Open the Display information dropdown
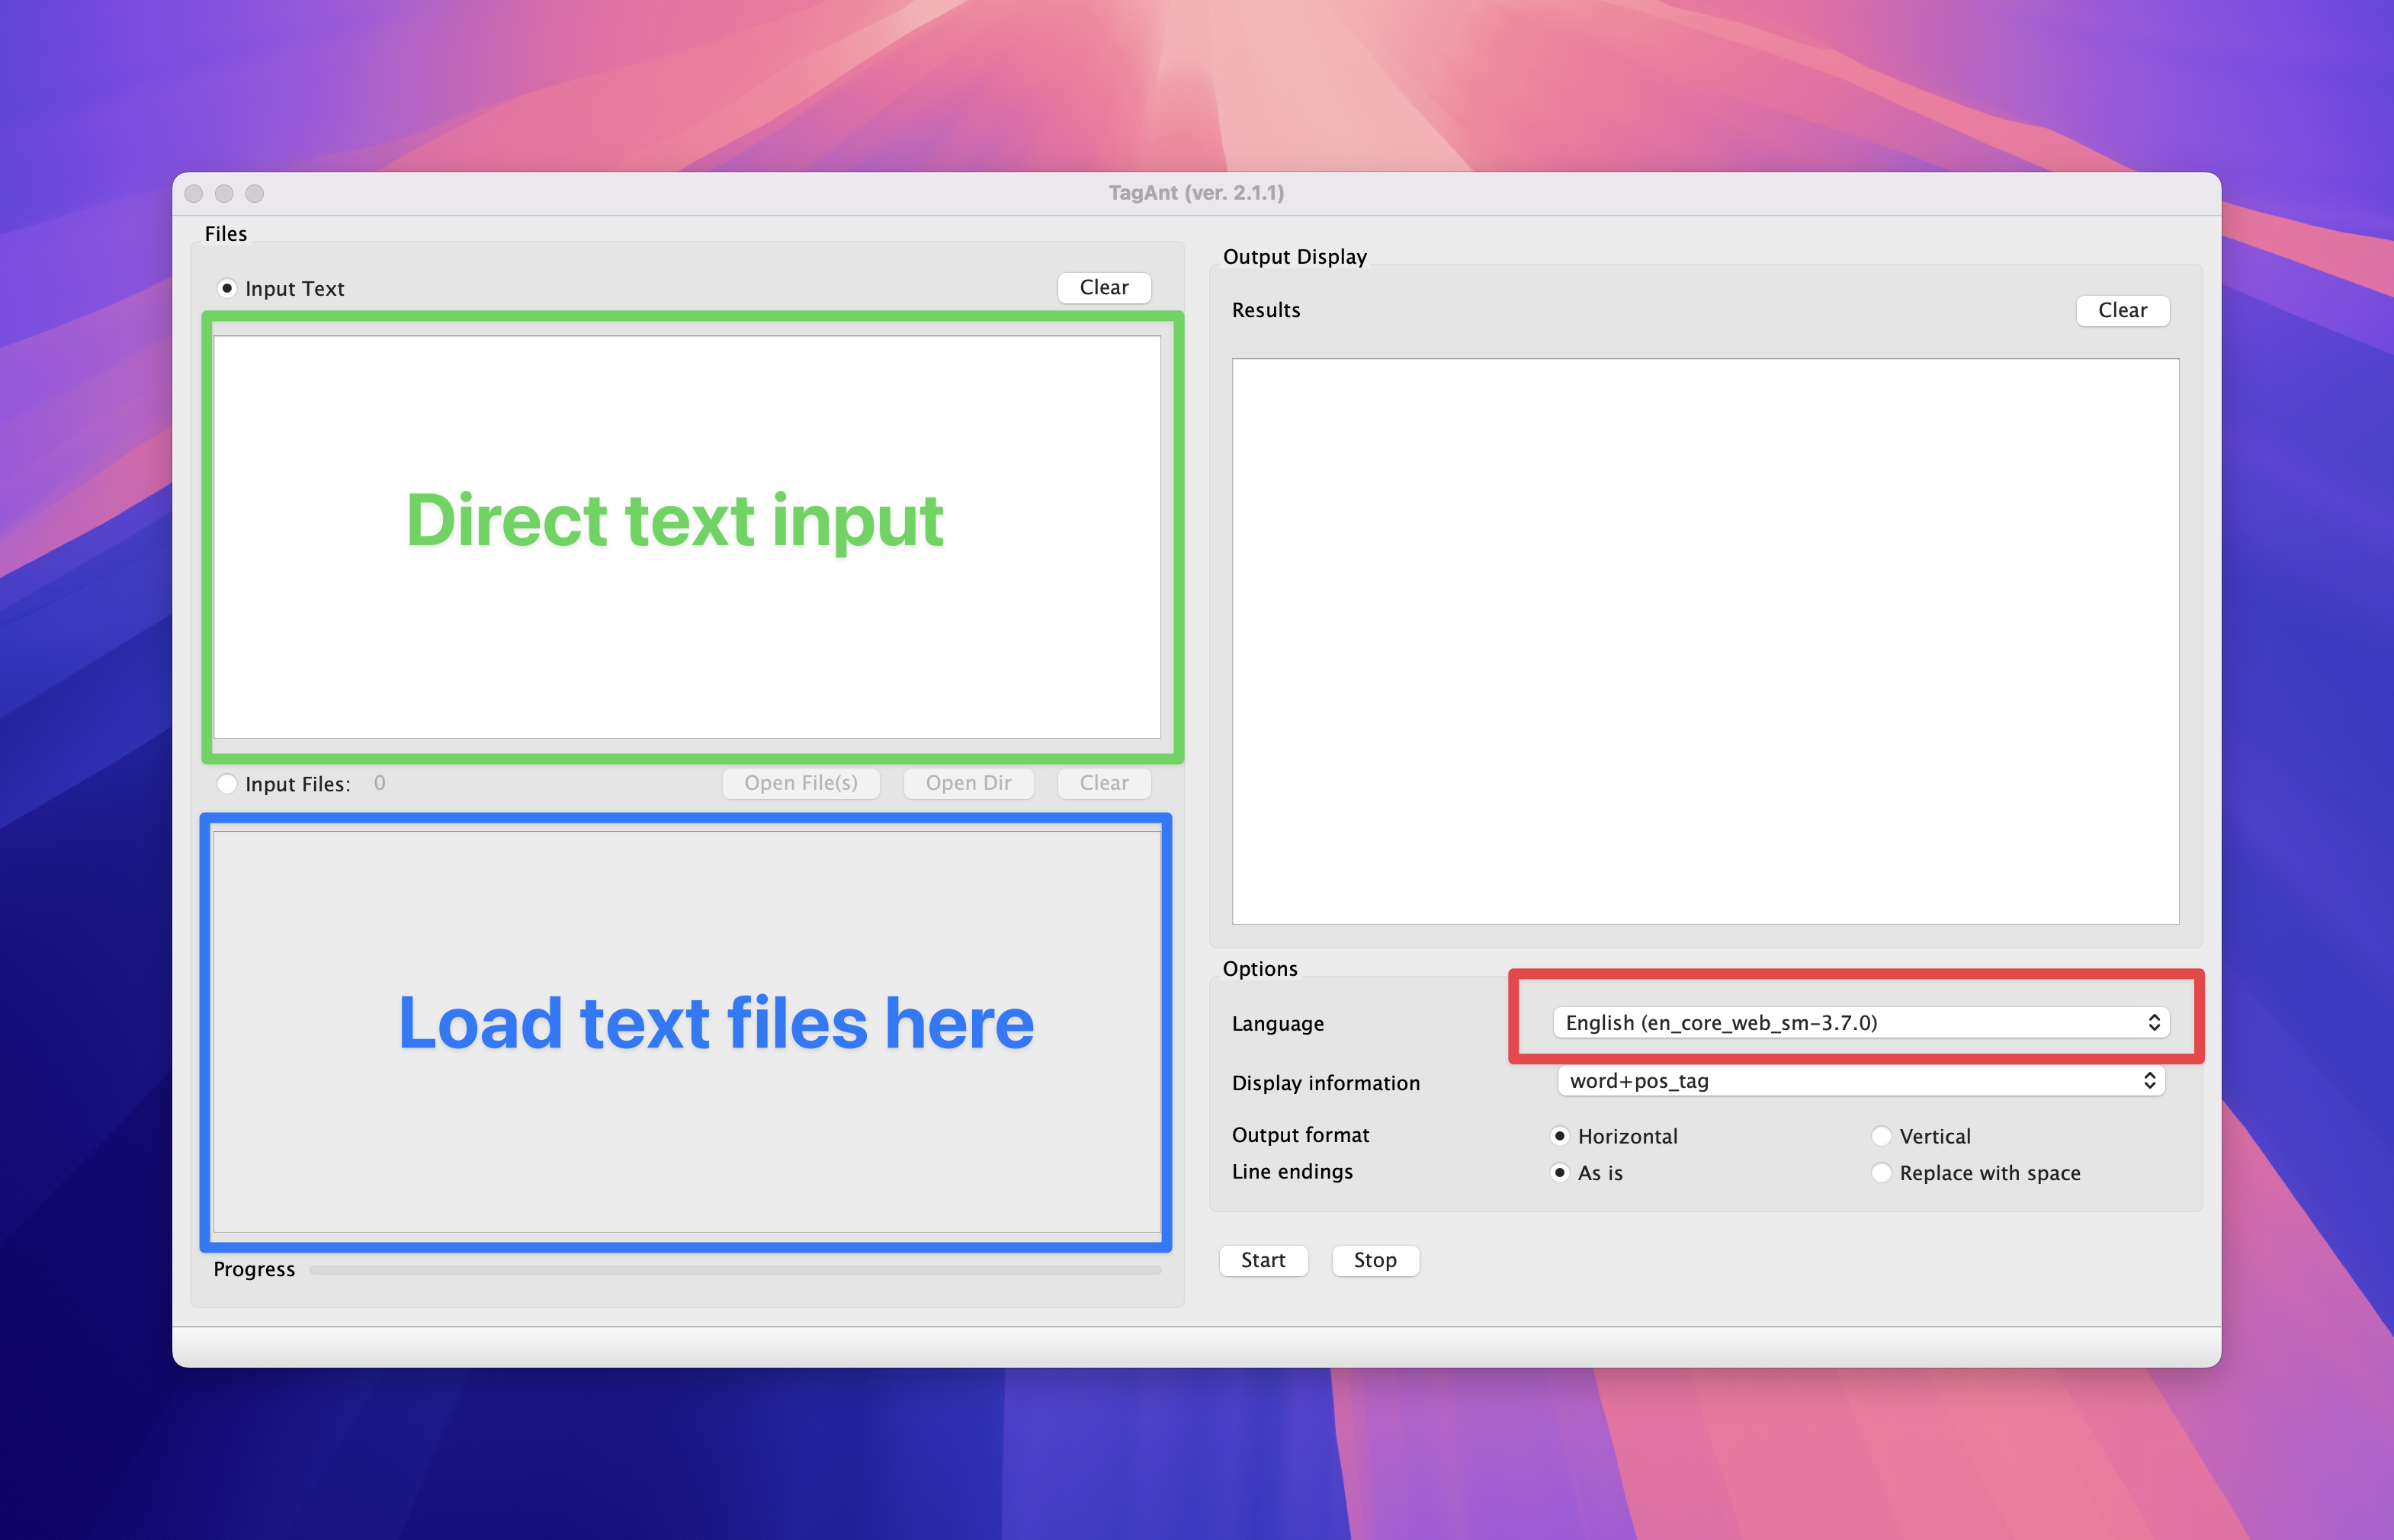Screen dimensions: 2394x1540 [x=1850, y=1081]
